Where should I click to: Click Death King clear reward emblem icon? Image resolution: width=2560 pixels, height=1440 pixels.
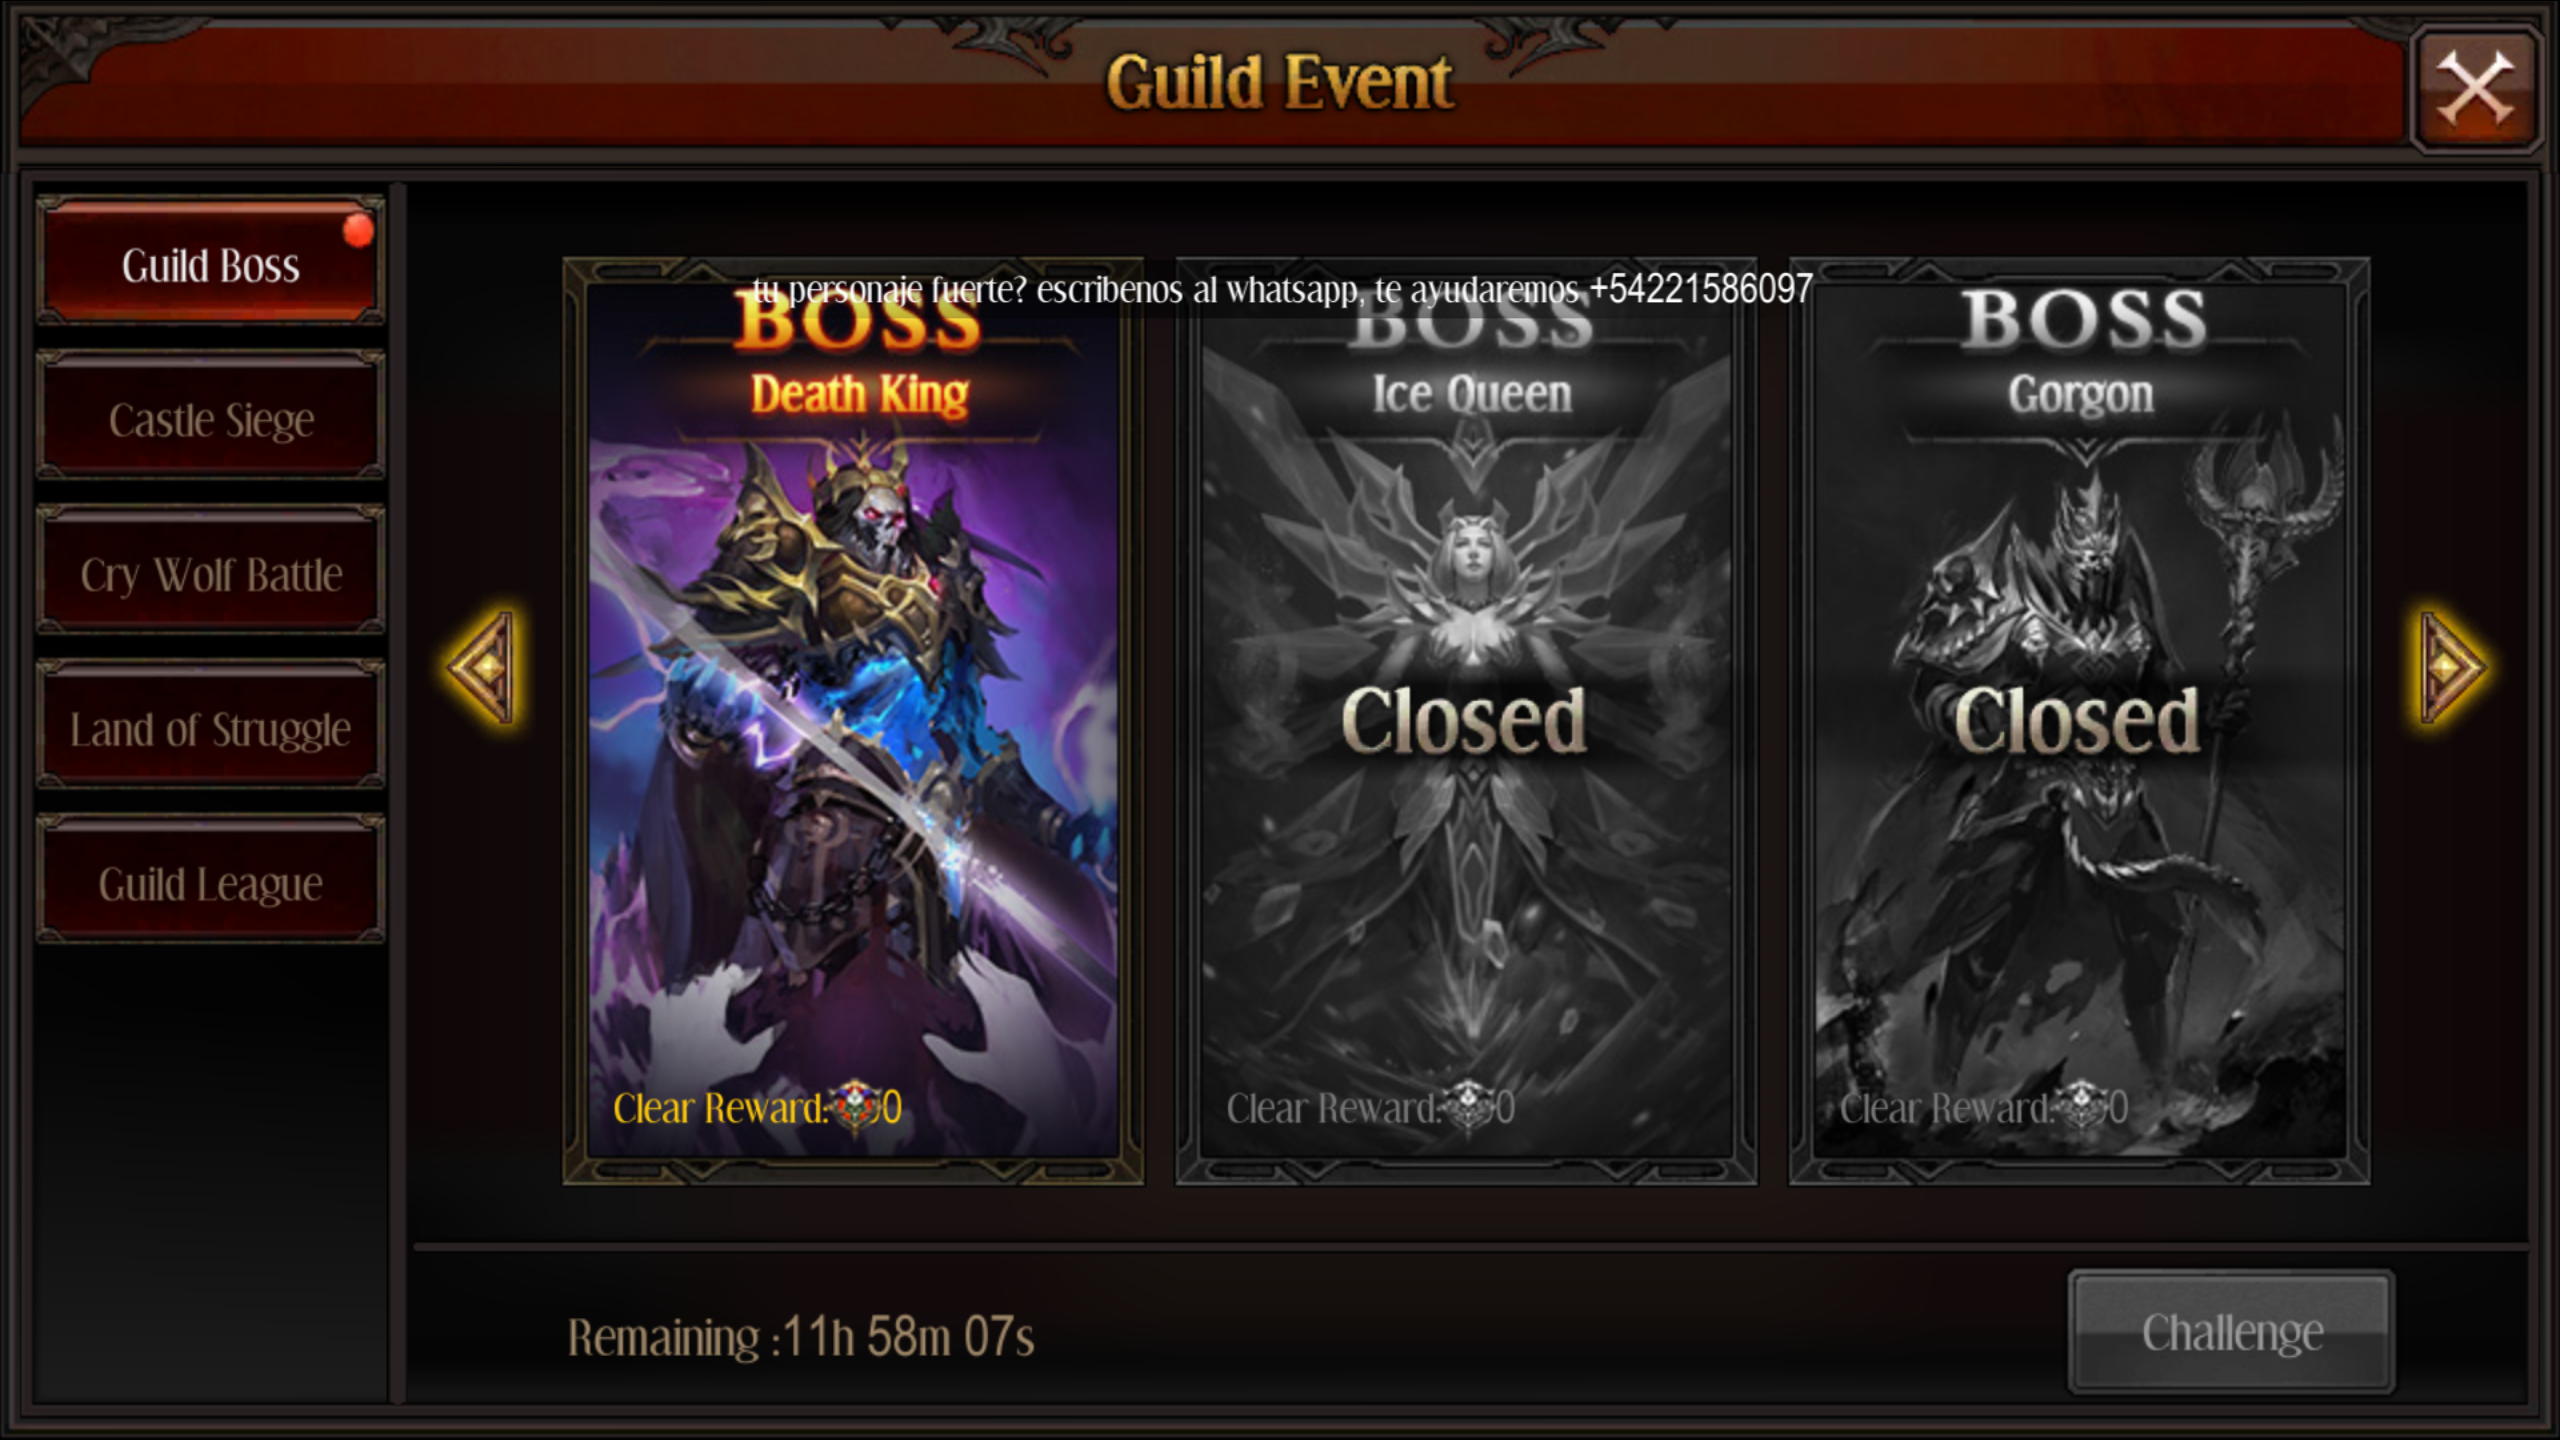[856, 1106]
